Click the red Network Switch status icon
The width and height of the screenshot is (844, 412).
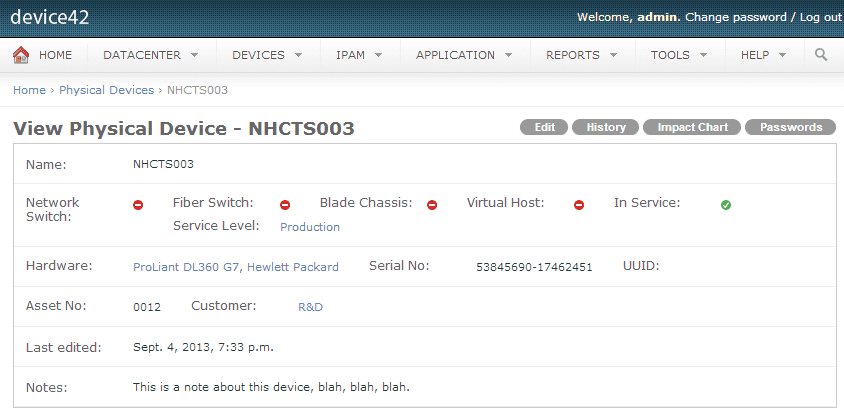pos(138,205)
